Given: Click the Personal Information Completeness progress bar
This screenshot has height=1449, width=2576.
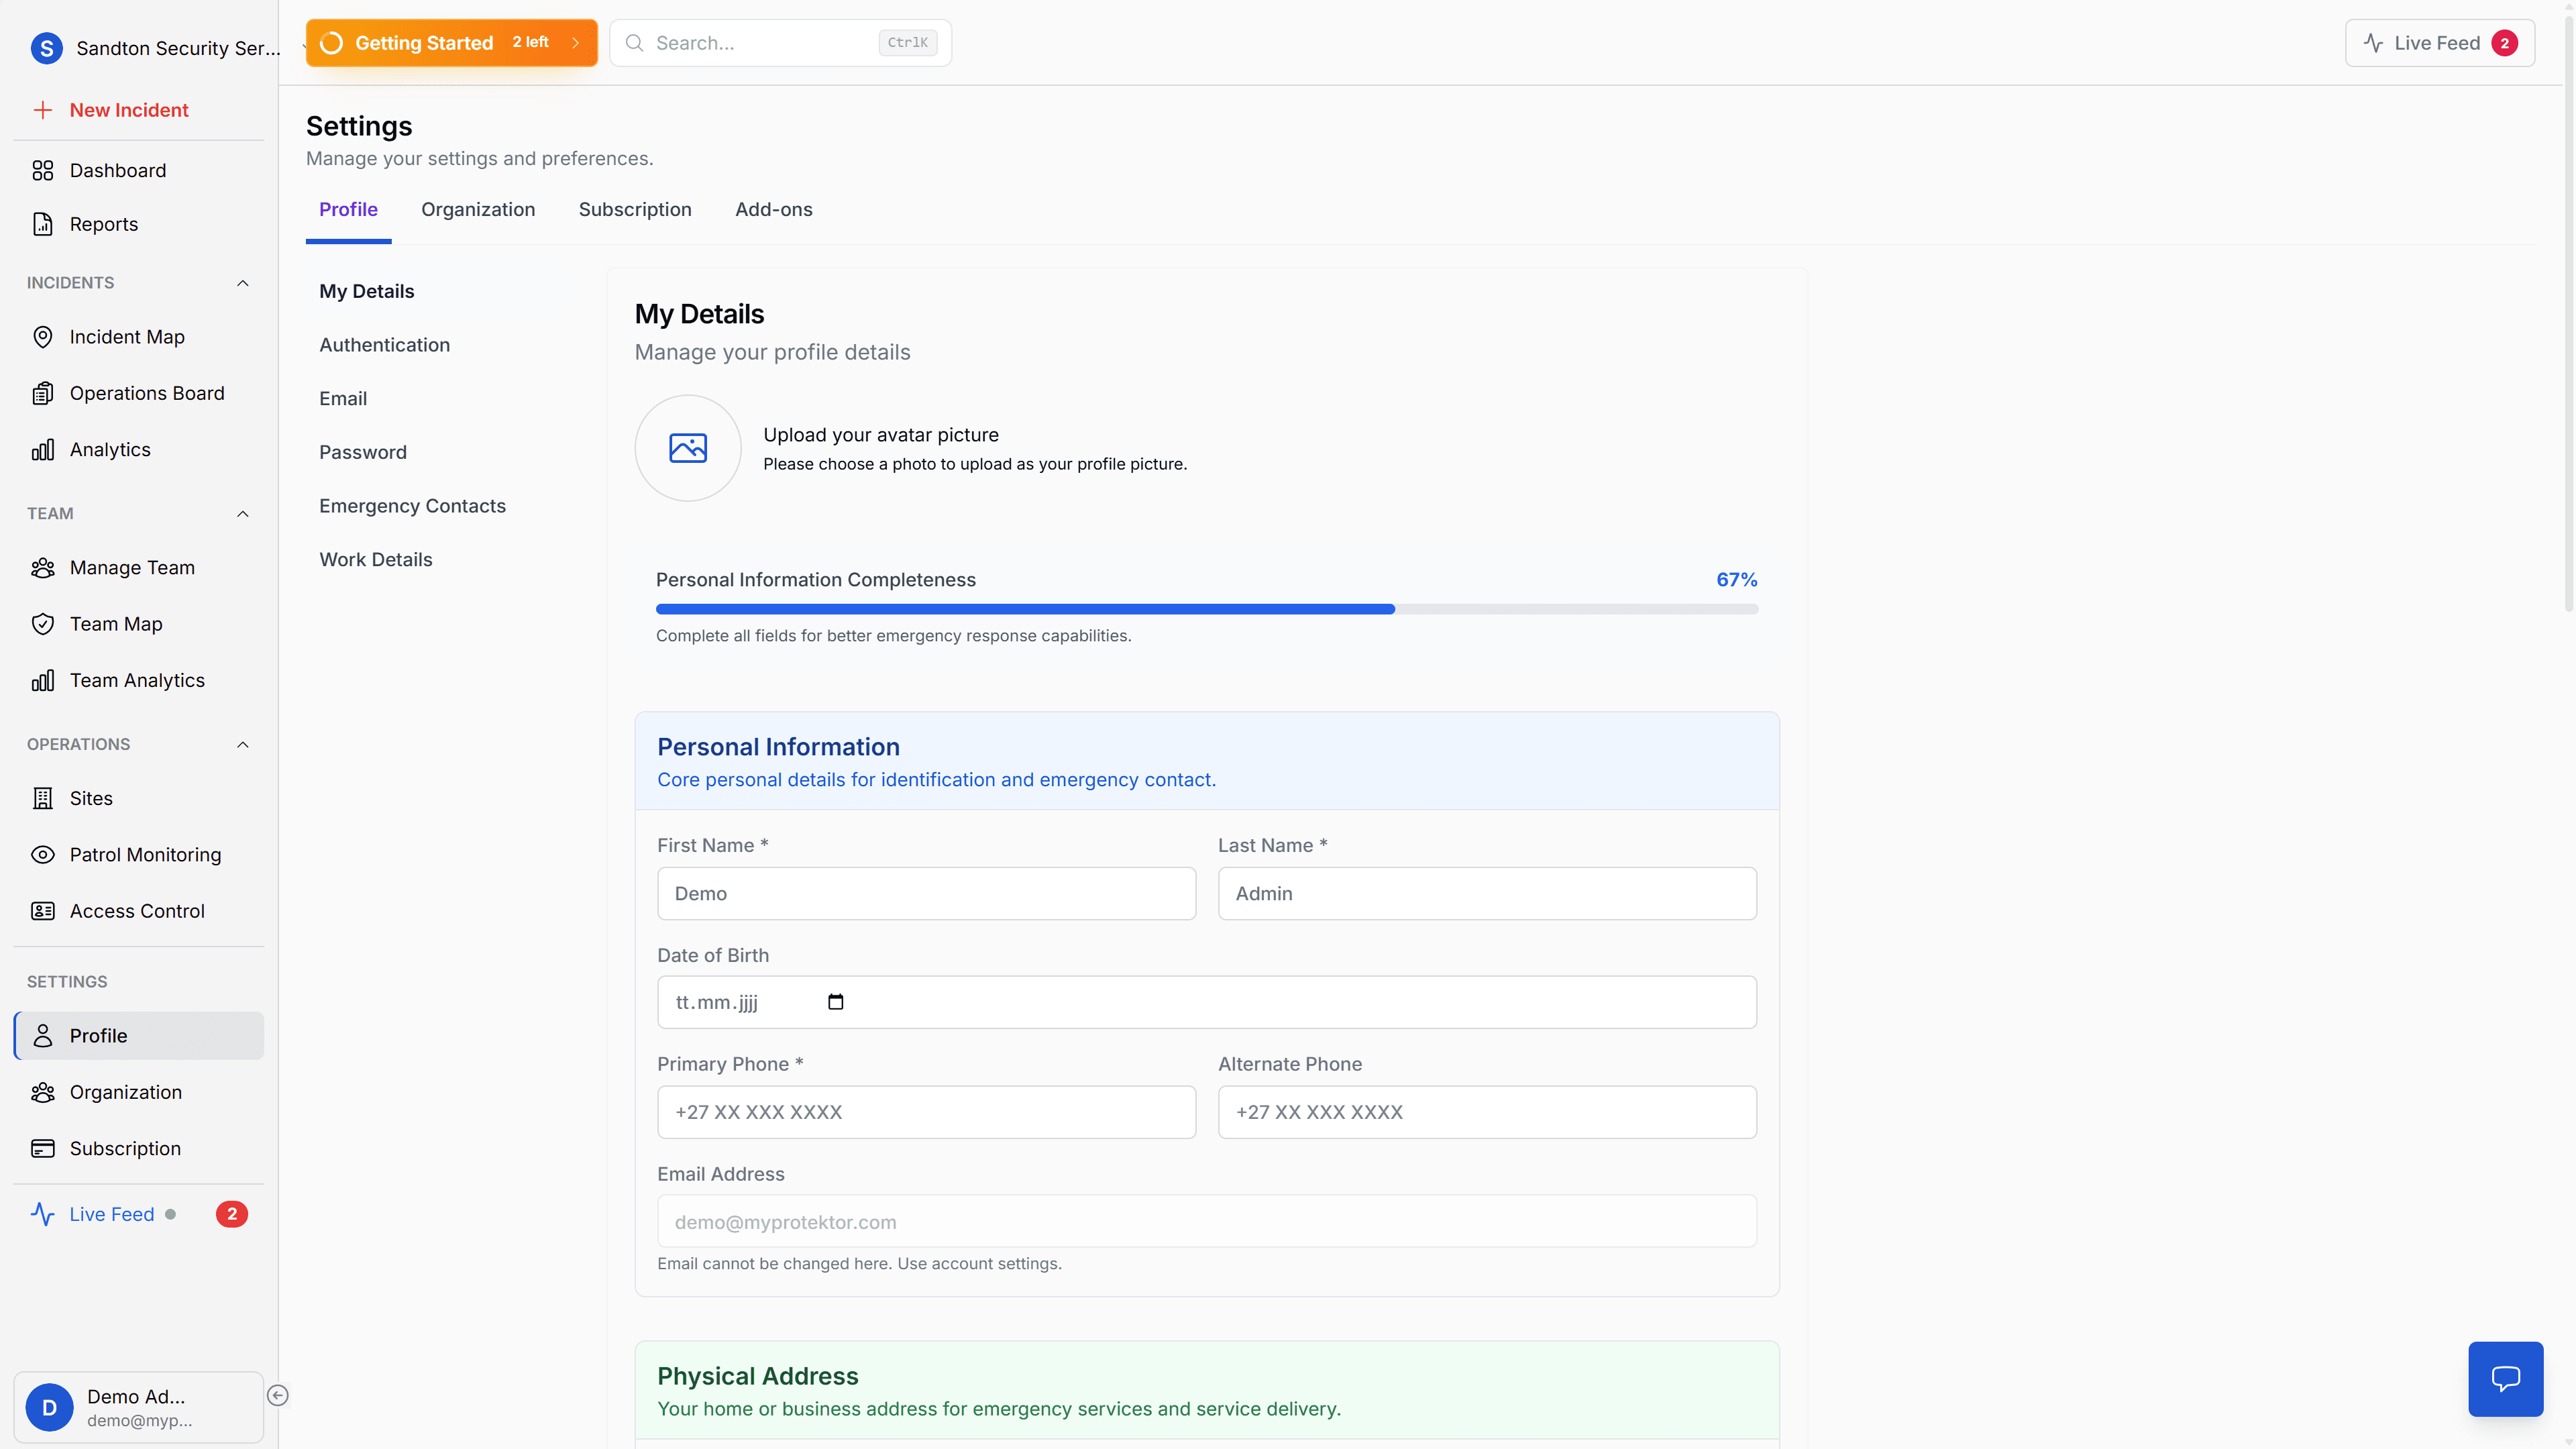Looking at the screenshot, I should click(x=1207, y=609).
